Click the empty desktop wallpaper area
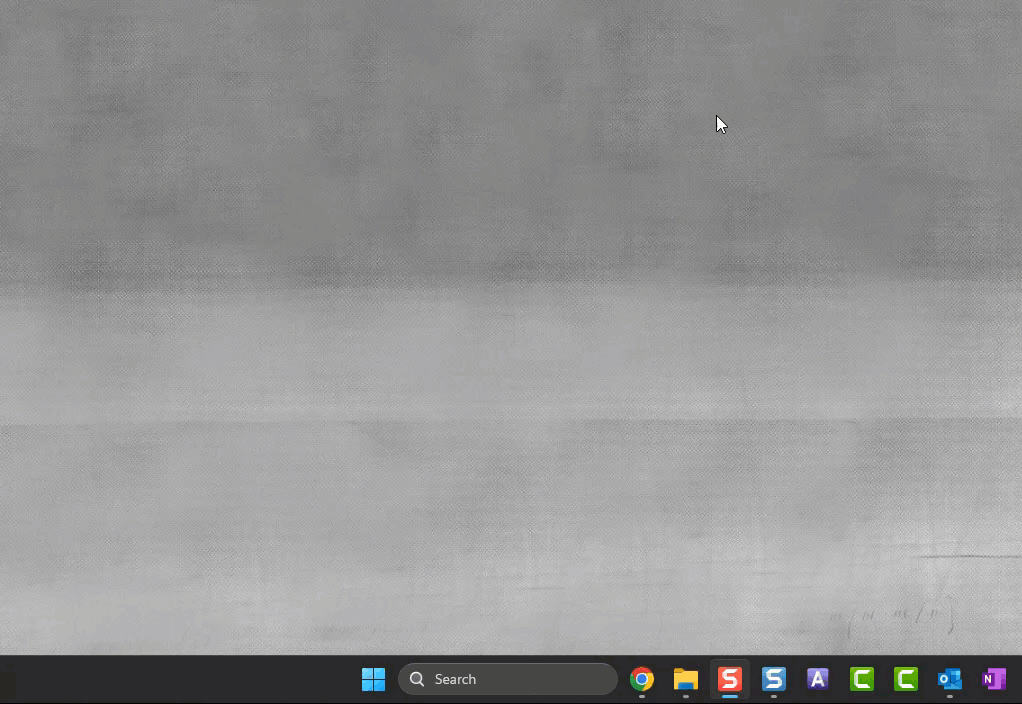 click(400, 300)
